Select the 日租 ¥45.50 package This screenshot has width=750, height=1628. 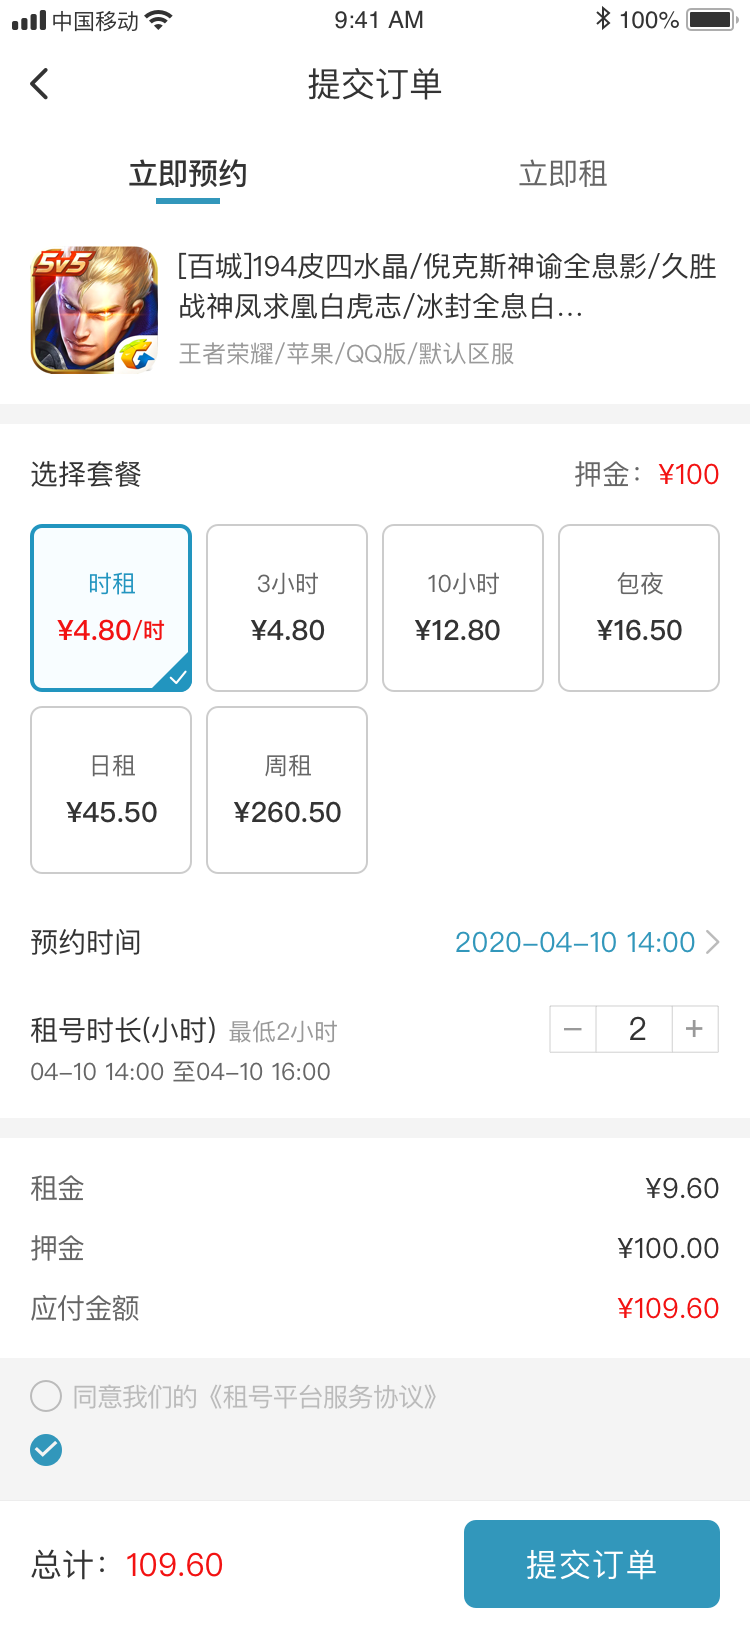click(111, 790)
